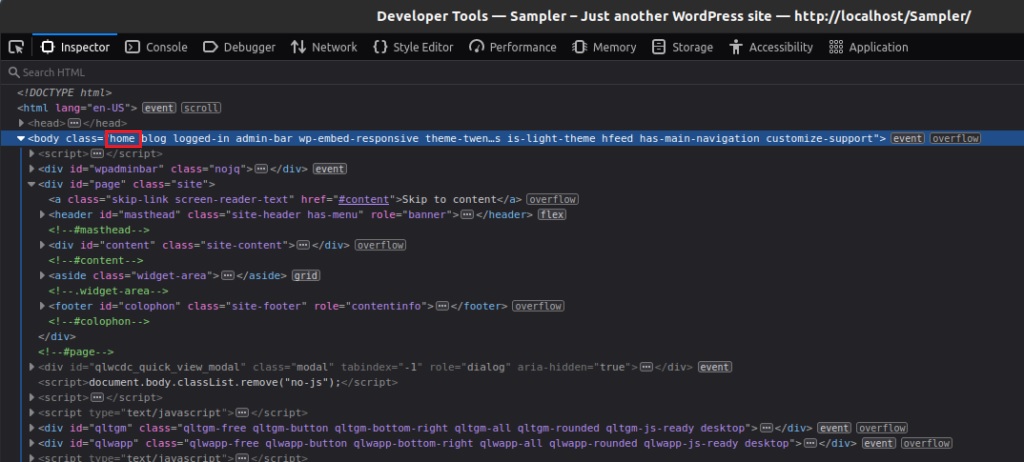Screen dimensions: 1024x462
Task: Click the event badge on body row
Action: (x=908, y=139)
